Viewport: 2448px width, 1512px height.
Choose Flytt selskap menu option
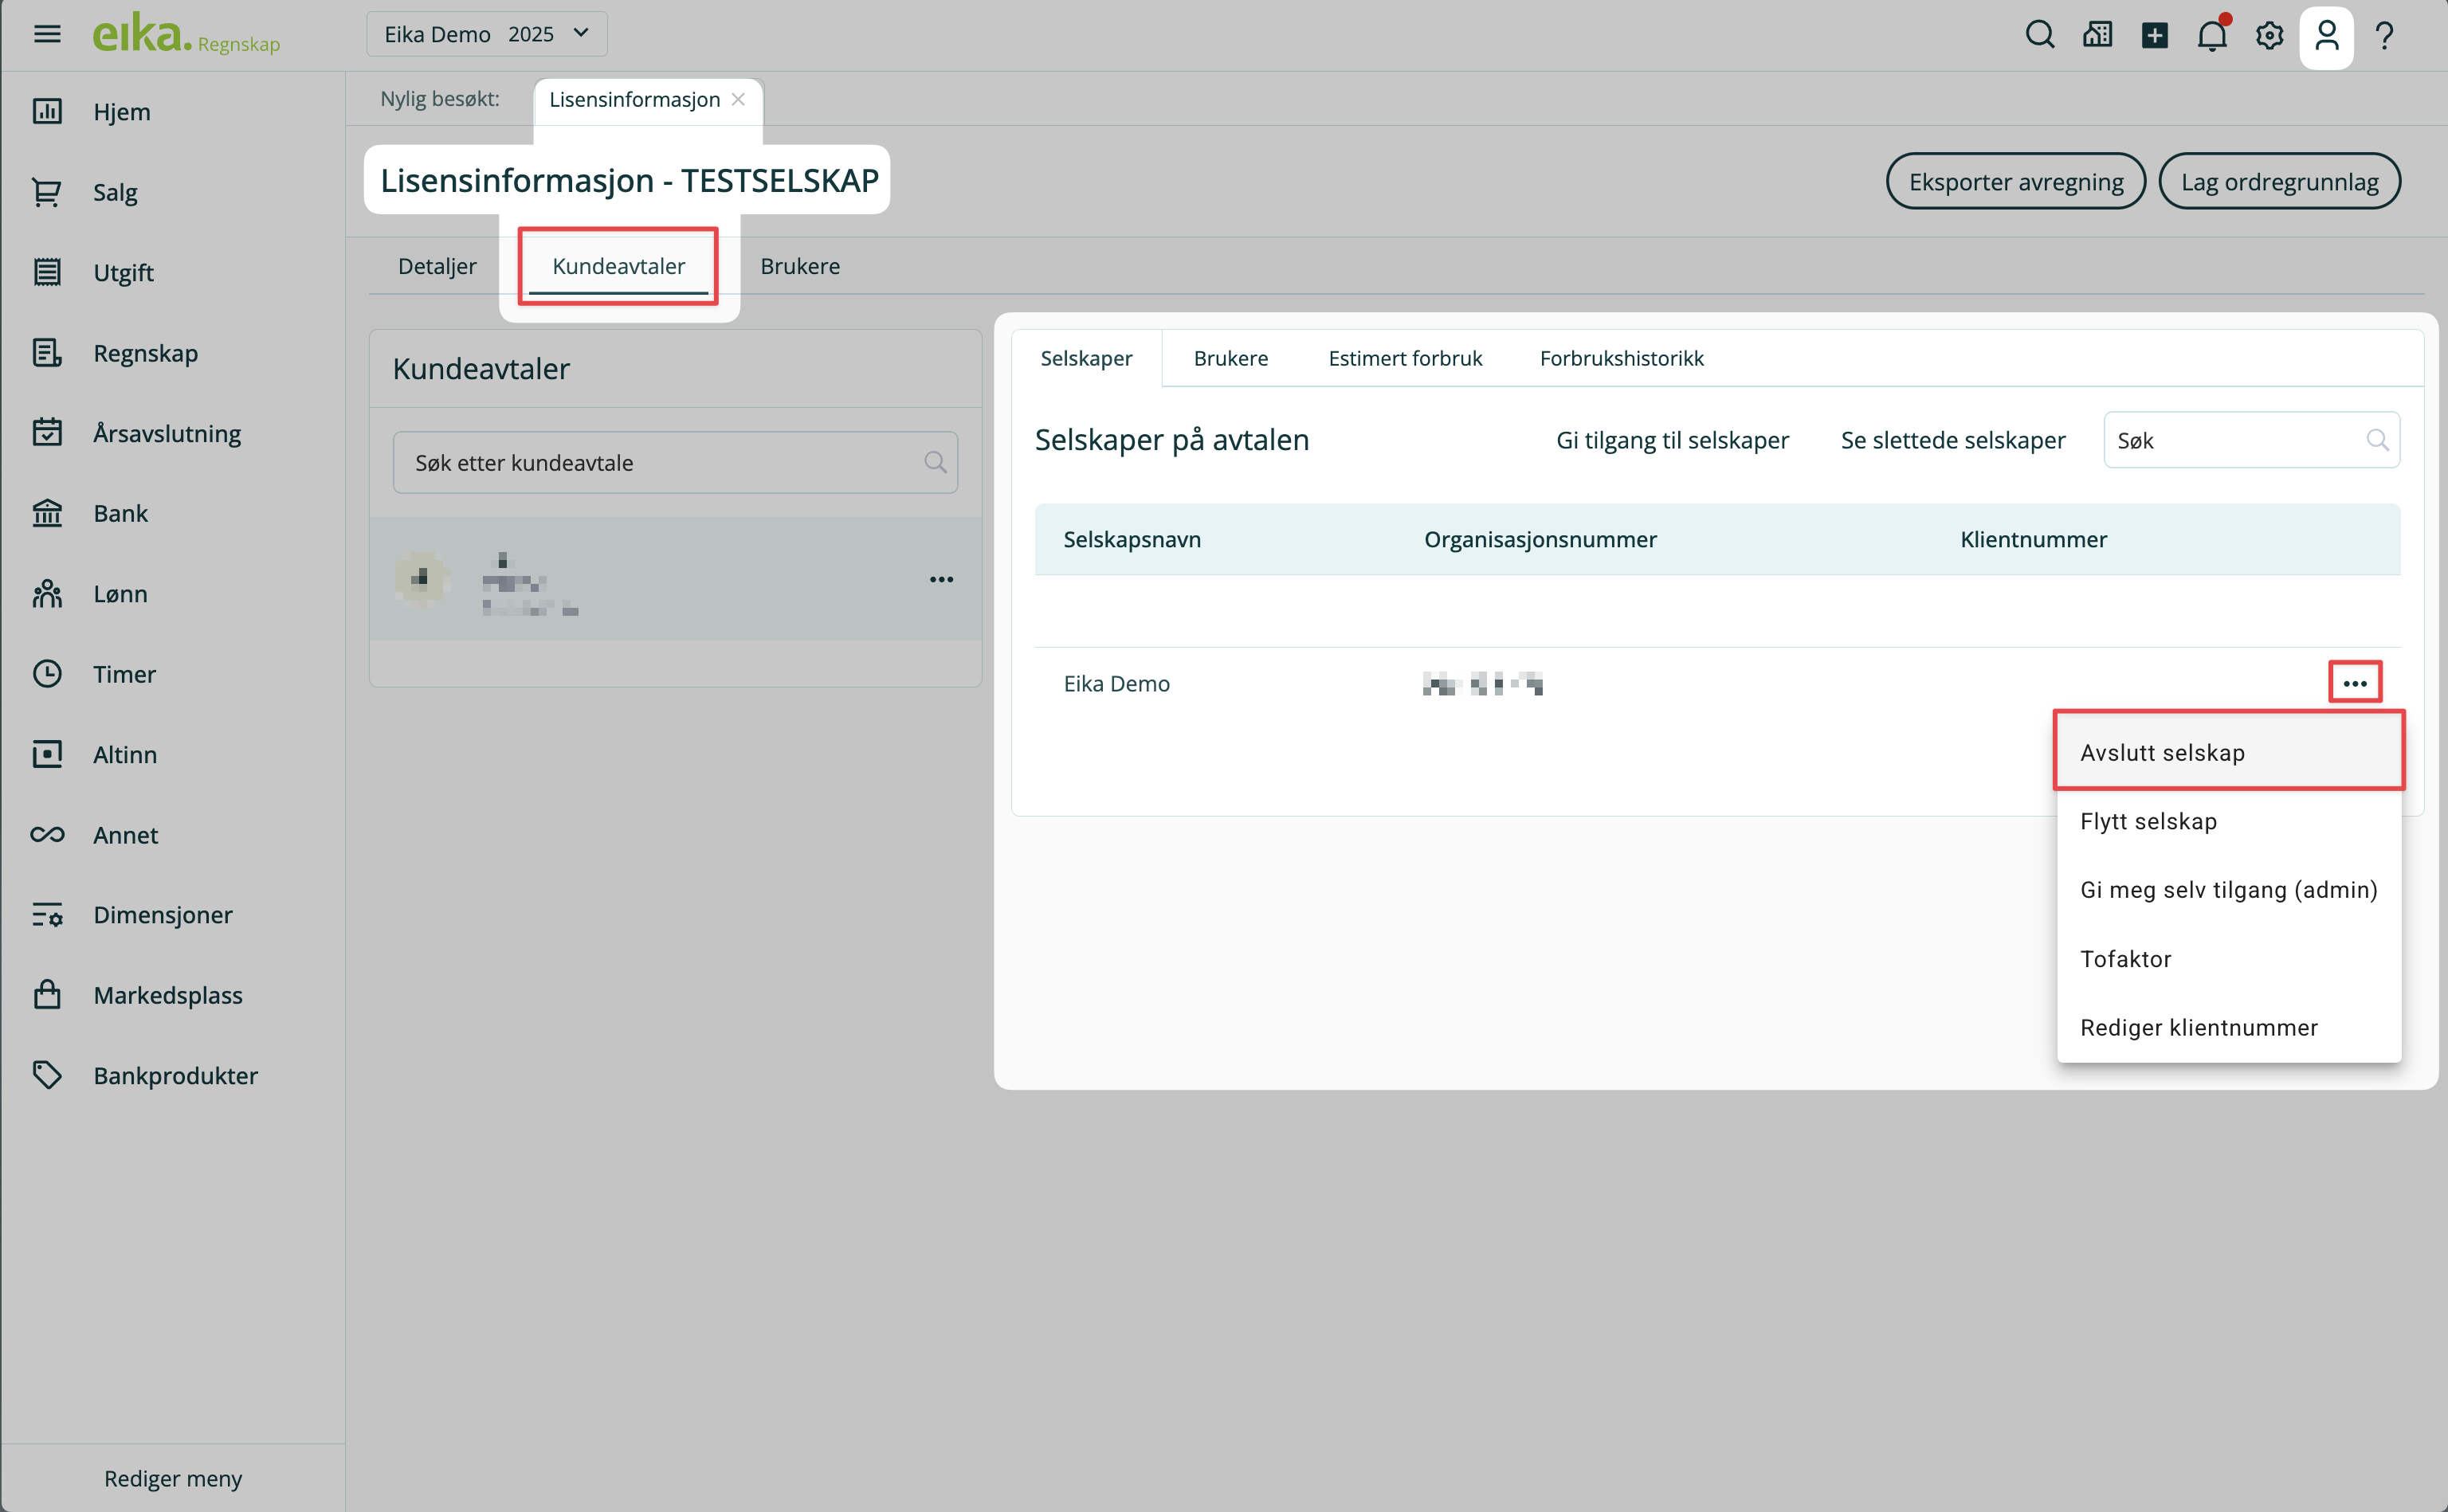(2229, 821)
